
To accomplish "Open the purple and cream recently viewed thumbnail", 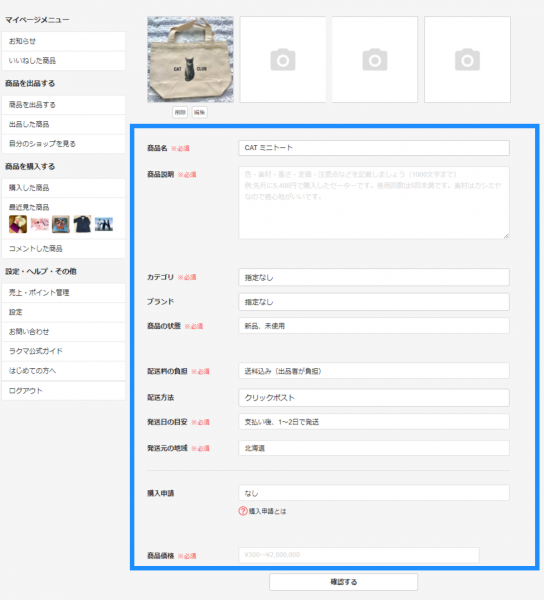I will pos(18,224).
